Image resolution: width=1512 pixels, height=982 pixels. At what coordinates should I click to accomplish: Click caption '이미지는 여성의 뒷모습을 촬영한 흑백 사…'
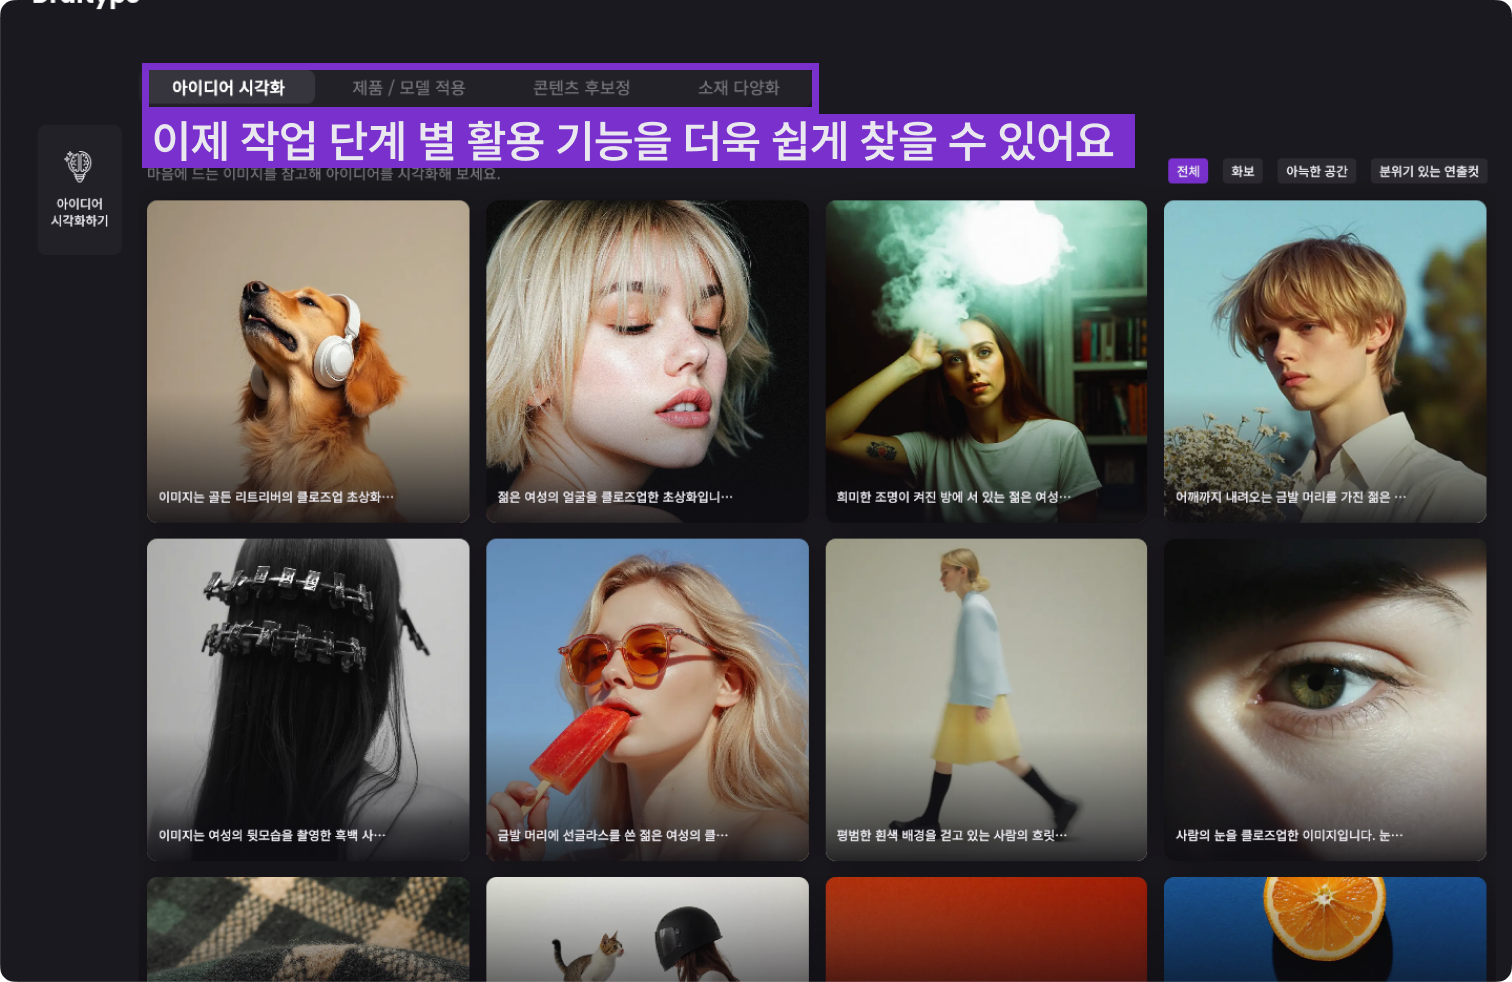[x=272, y=835]
